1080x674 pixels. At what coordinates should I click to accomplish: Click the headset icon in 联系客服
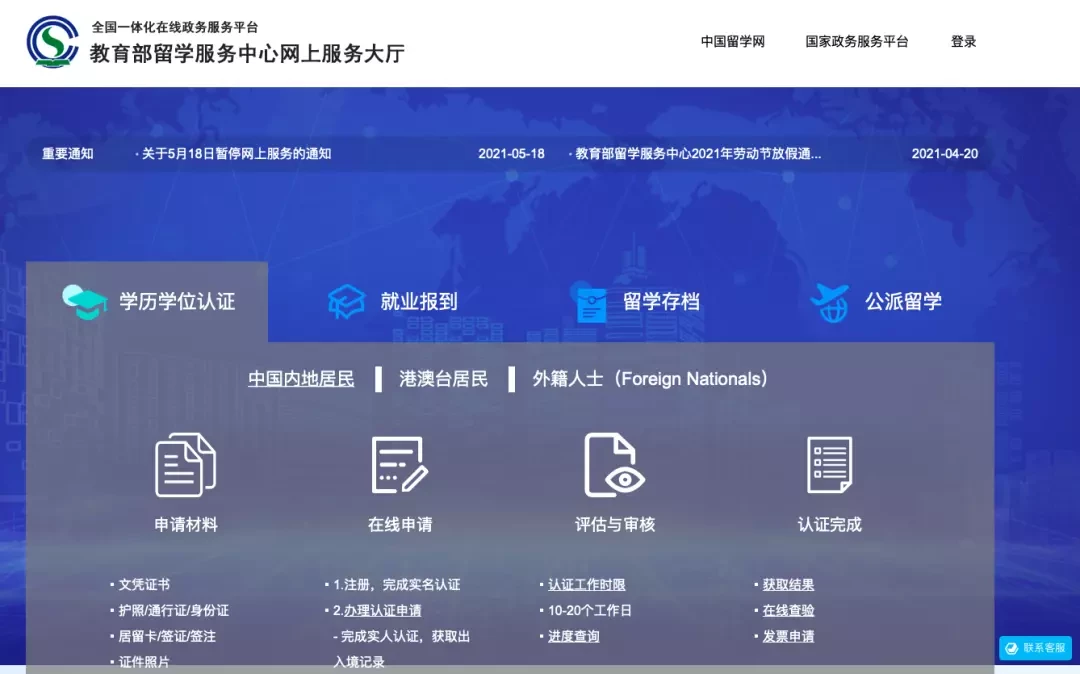tap(1011, 648)
